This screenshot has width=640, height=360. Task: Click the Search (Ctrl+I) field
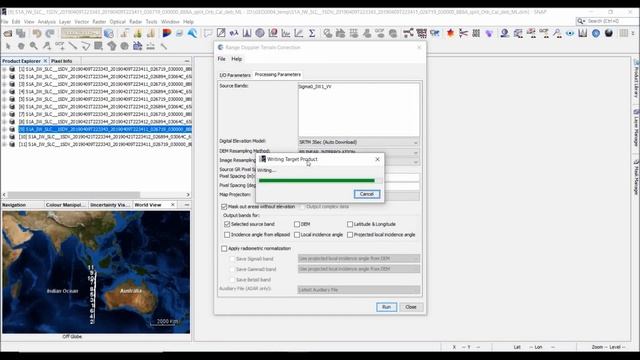click(606, 21)
